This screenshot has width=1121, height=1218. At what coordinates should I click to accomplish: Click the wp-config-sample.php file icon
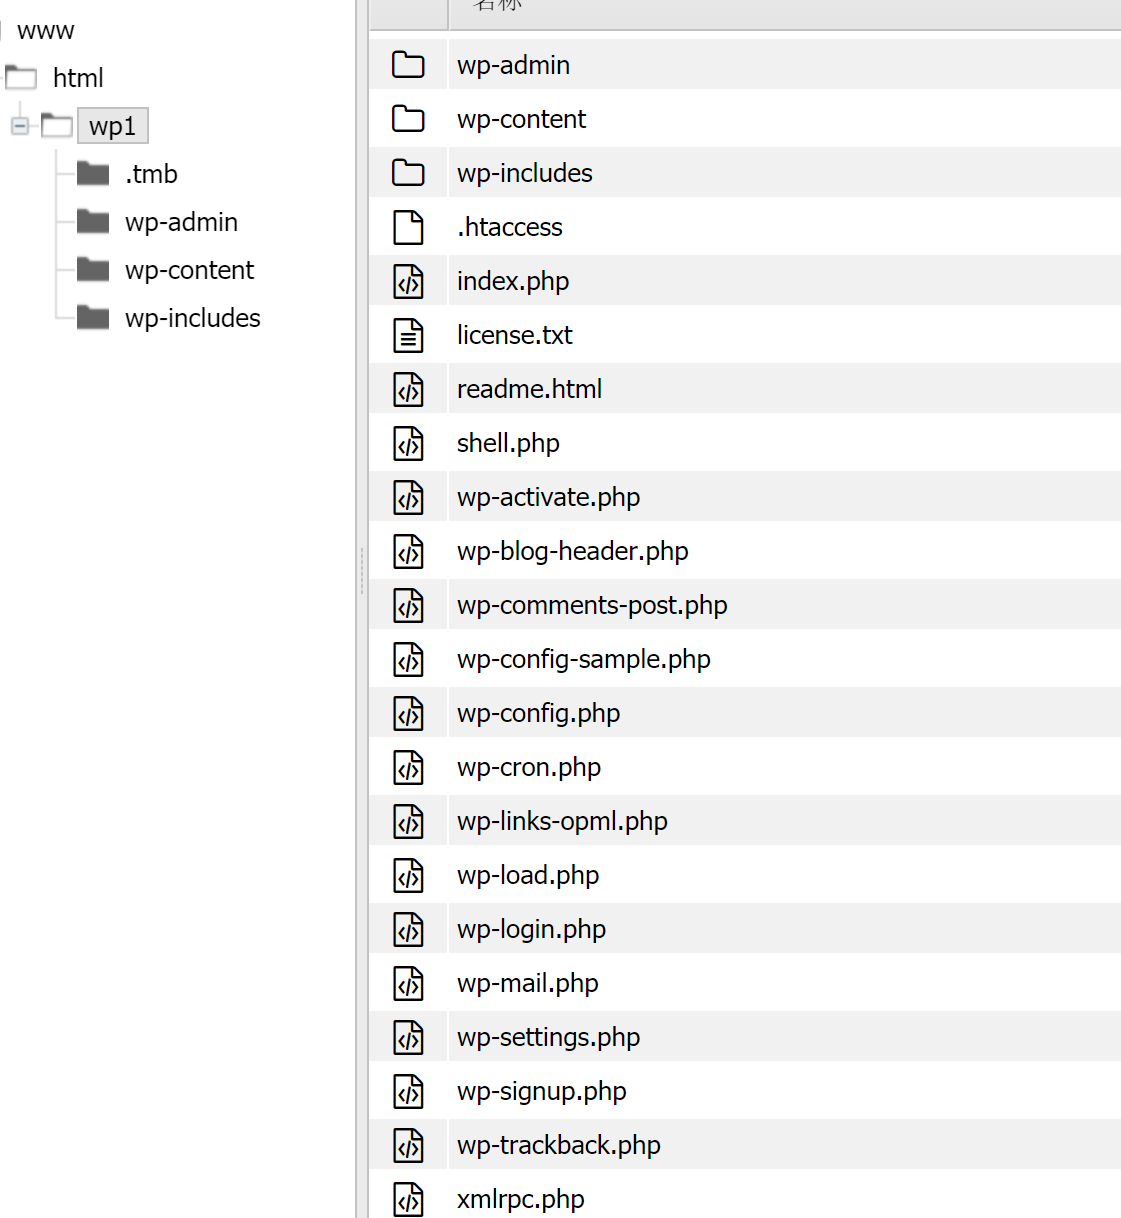408,659
